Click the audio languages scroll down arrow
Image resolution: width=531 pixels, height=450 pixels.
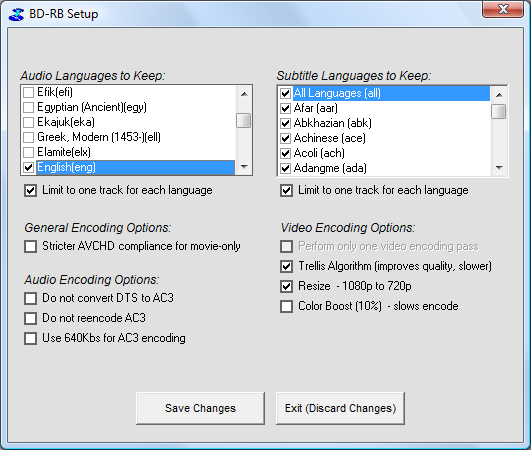[244, 167]
